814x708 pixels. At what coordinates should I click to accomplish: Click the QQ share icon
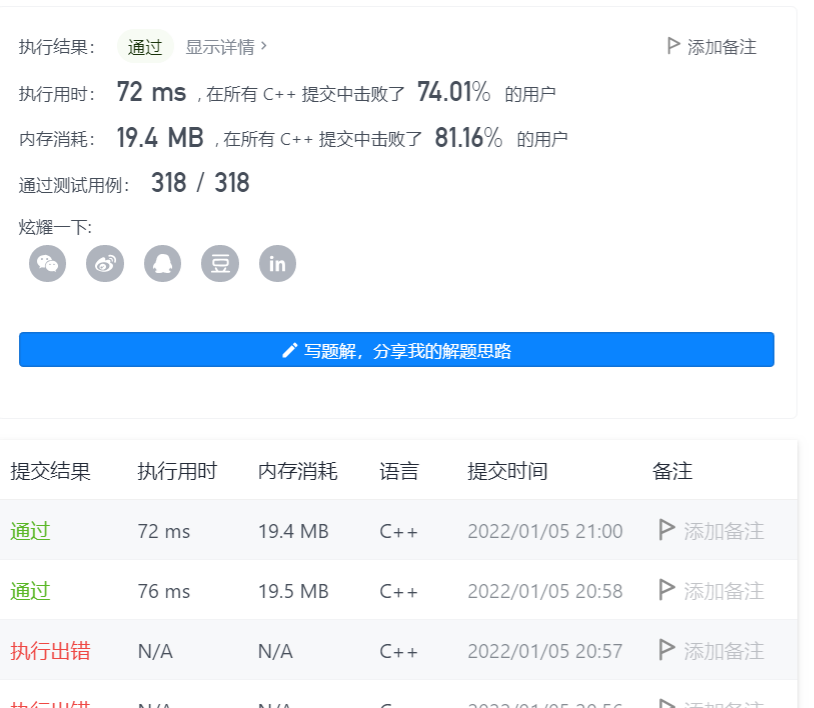(162, 263)
